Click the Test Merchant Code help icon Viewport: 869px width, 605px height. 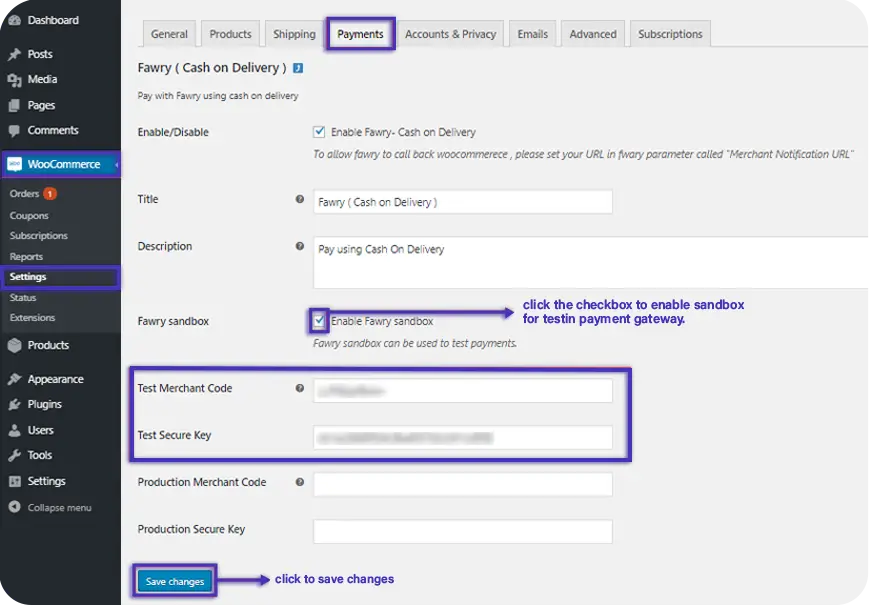tap(300, 388)
